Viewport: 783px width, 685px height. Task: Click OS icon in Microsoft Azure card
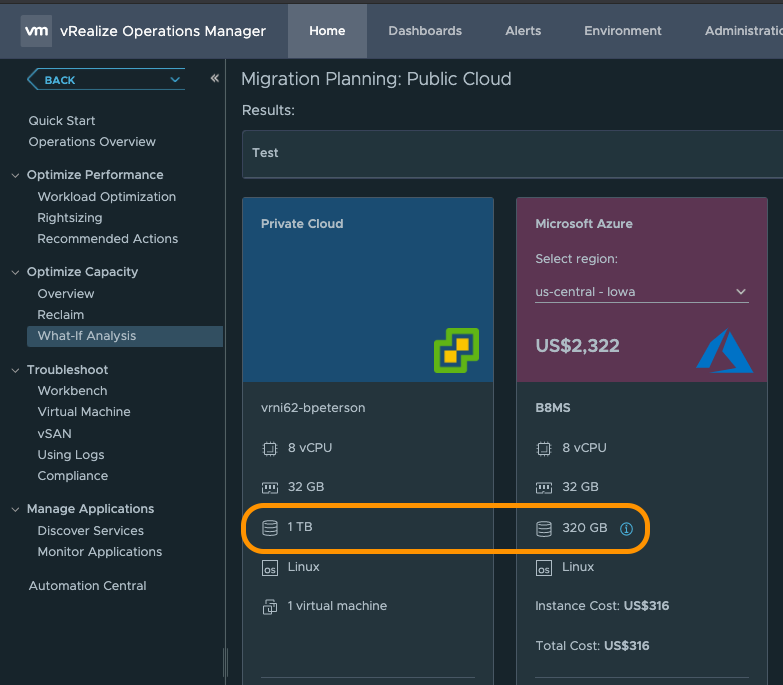click(x=544, y=568)
